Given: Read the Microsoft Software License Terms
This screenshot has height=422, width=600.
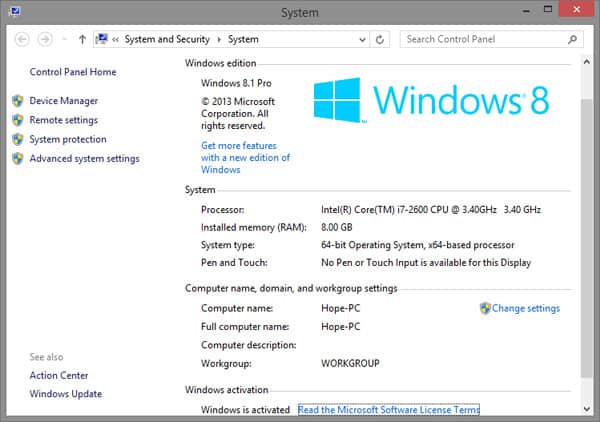Looking at the screenshot, I should pos(389,410).
